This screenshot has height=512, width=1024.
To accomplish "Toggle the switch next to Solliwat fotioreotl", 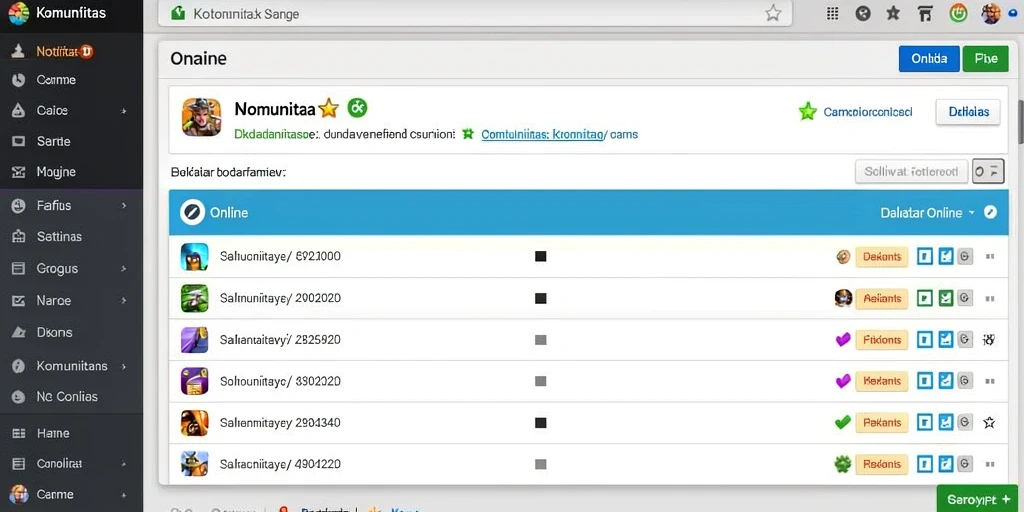I will (x=987, y=172).
